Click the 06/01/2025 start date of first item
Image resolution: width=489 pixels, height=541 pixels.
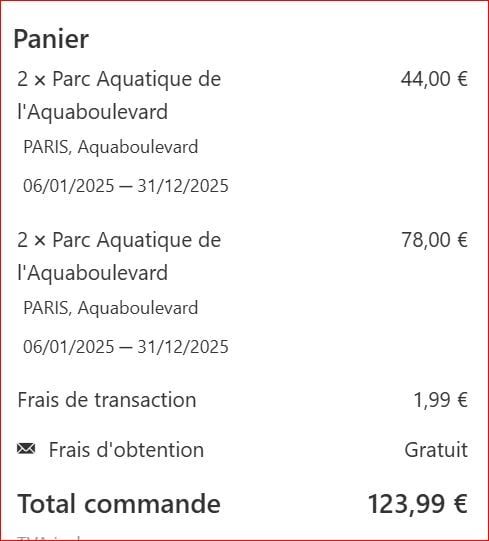click(68, 186)
